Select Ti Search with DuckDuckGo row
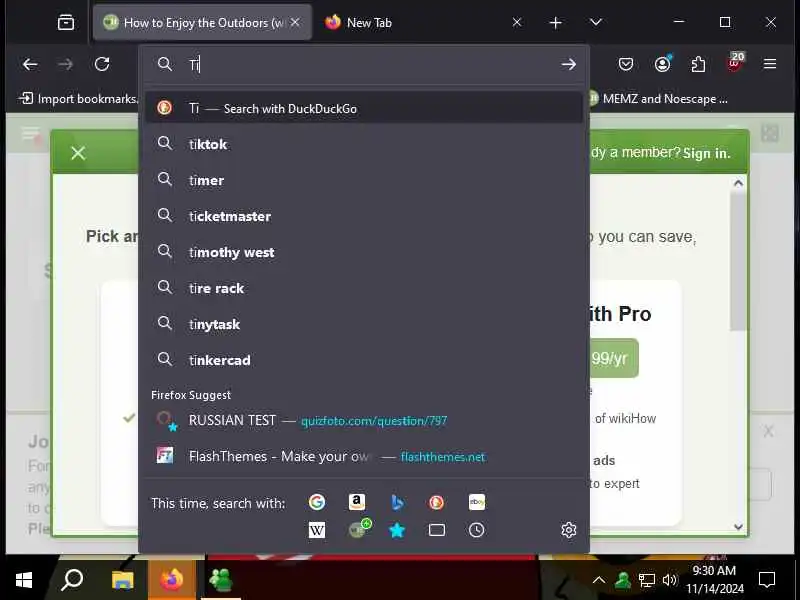 [x=364, y=108]
